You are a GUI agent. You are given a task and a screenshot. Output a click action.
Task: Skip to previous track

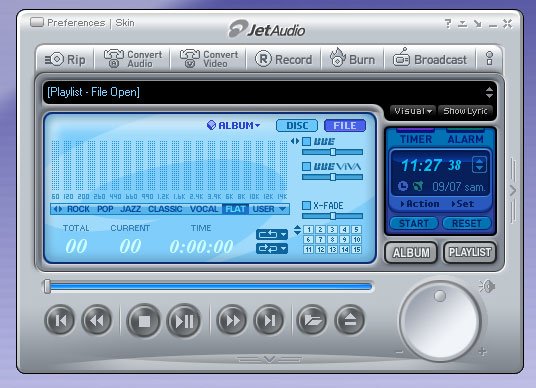(x=60, y=320)
